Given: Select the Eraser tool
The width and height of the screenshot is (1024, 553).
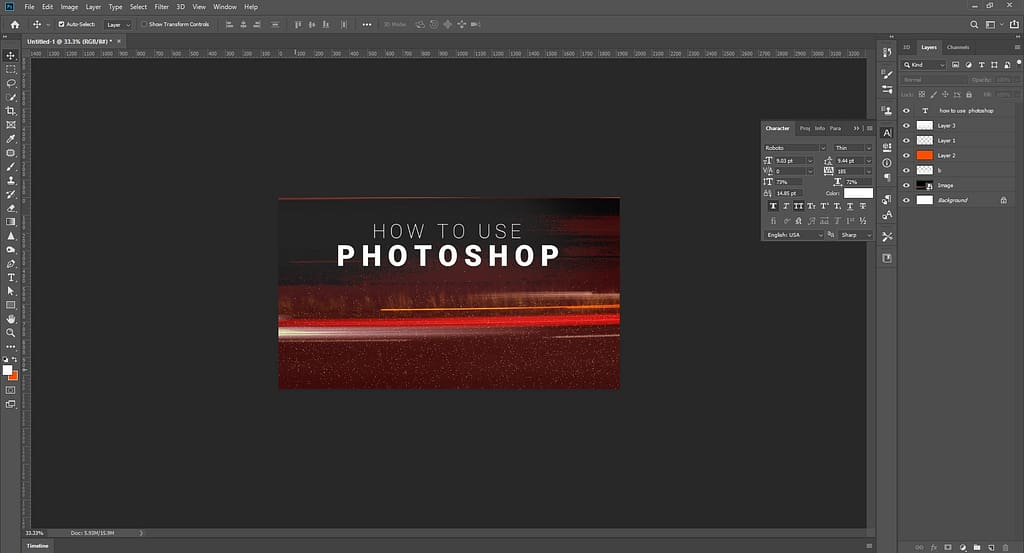Looking at the screenshot, I should (x=10, y=208).
